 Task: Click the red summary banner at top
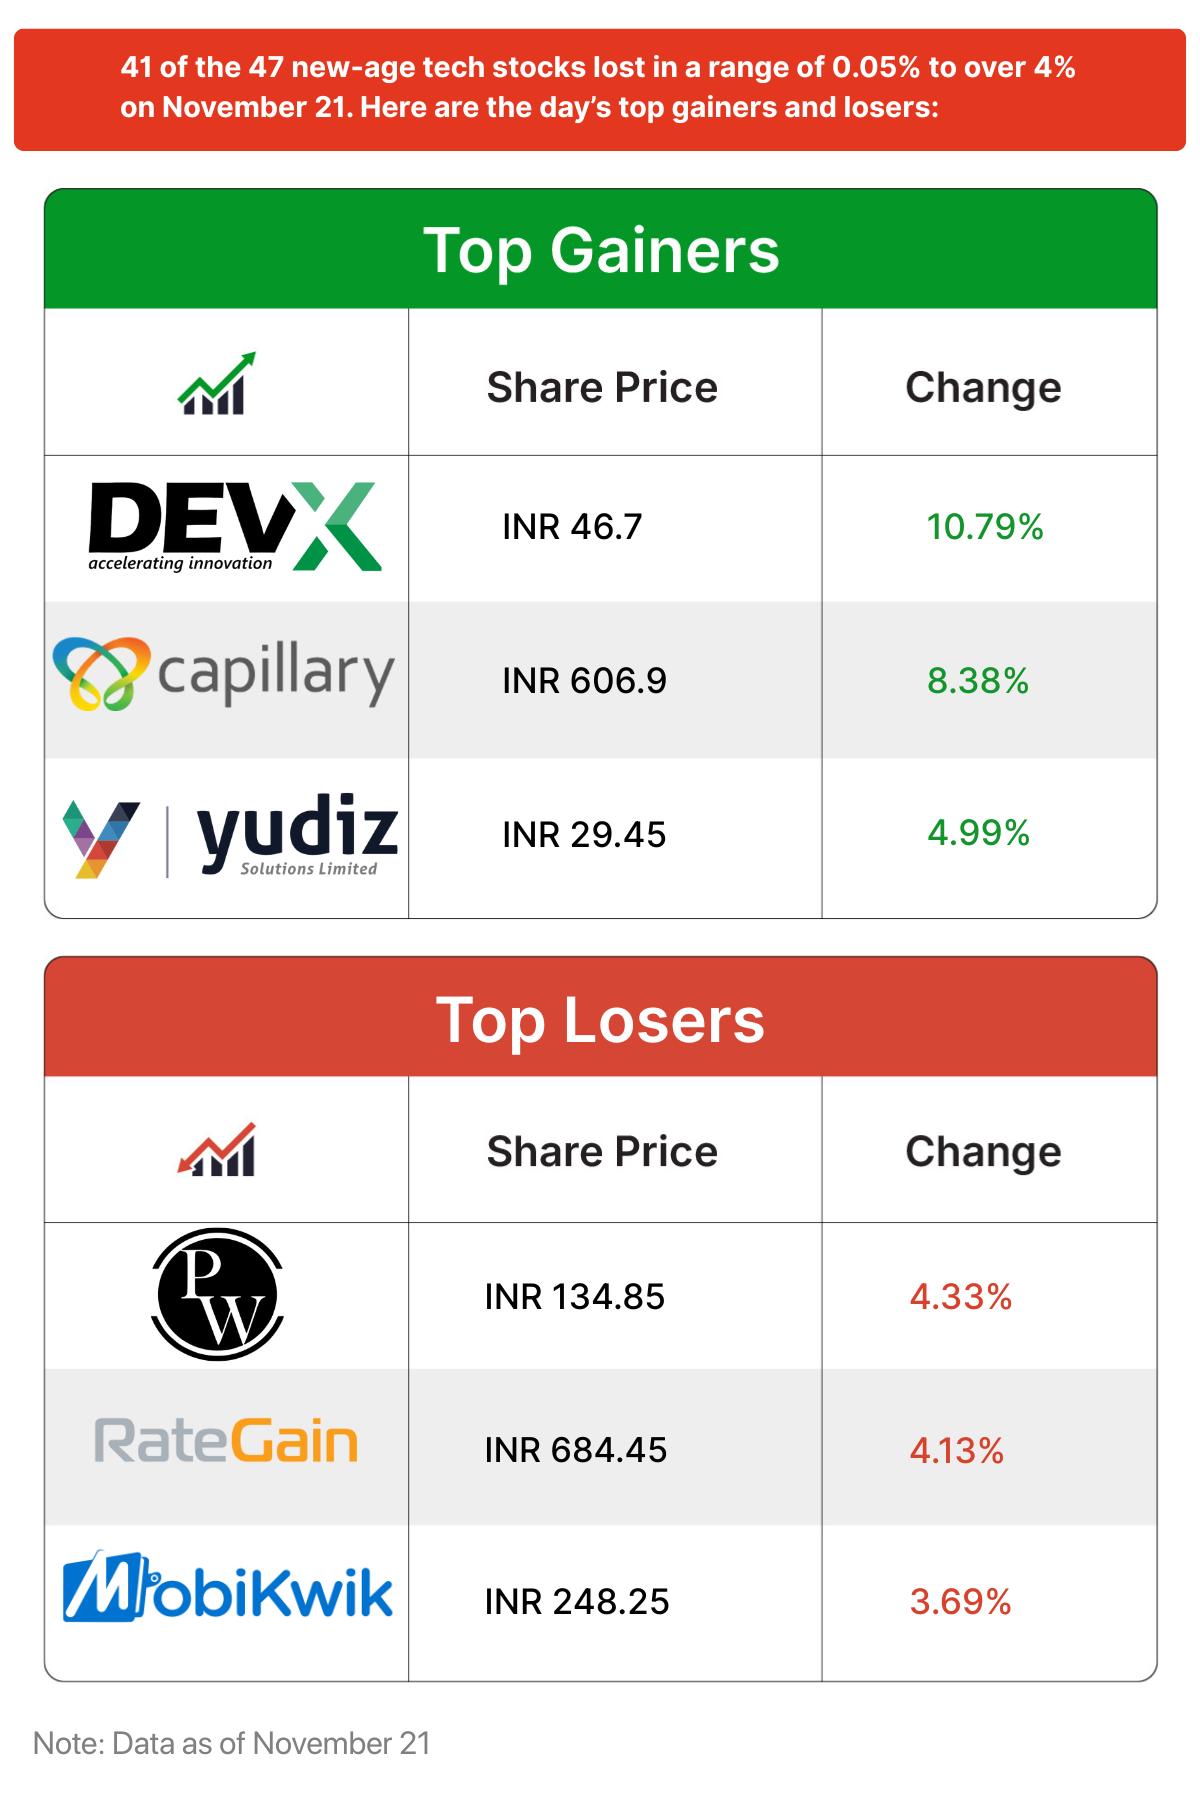(598, 88)
